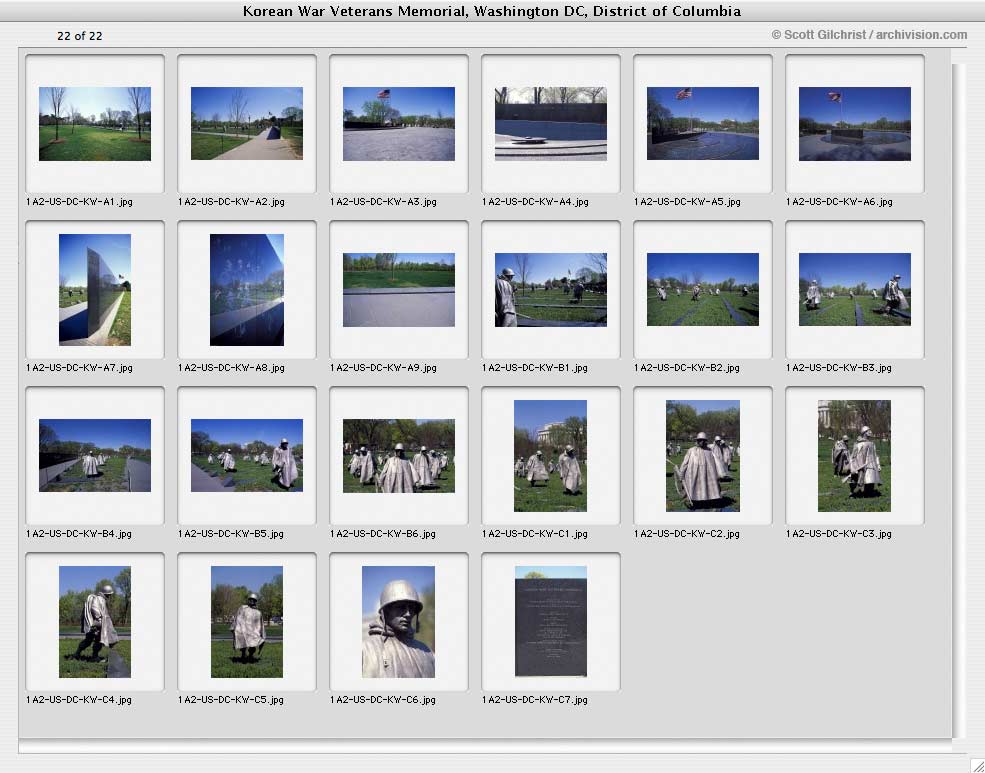The width and height of the screenshot is (985, 773).
Task: Click the file name 1A2-US-DC-KW-A1.jpg label
Action: tap(79, 202)
